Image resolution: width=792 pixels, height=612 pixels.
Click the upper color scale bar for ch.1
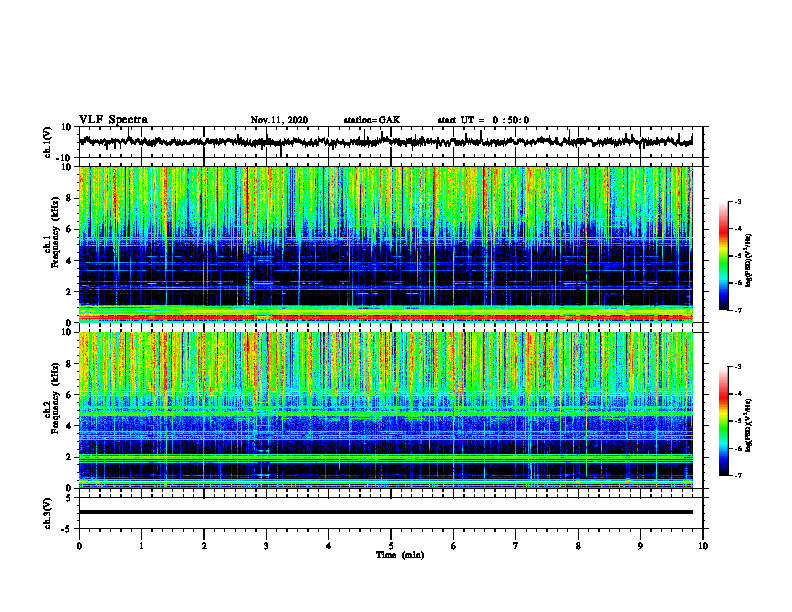tap(723, 256)
